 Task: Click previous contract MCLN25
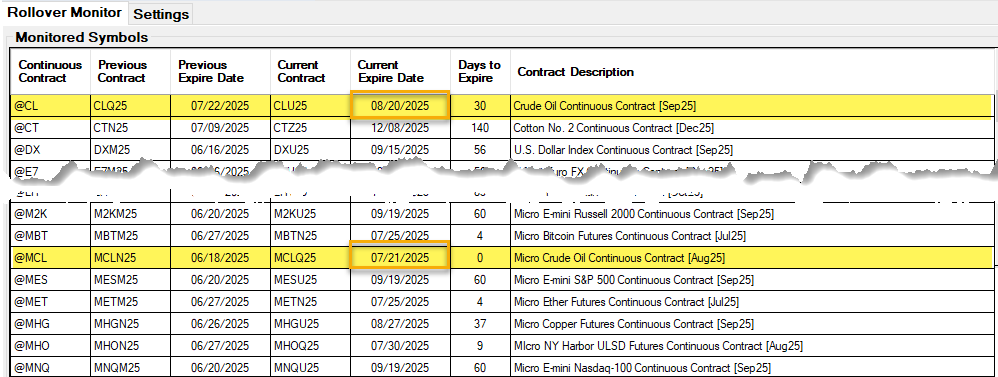(x=131, y=258)
